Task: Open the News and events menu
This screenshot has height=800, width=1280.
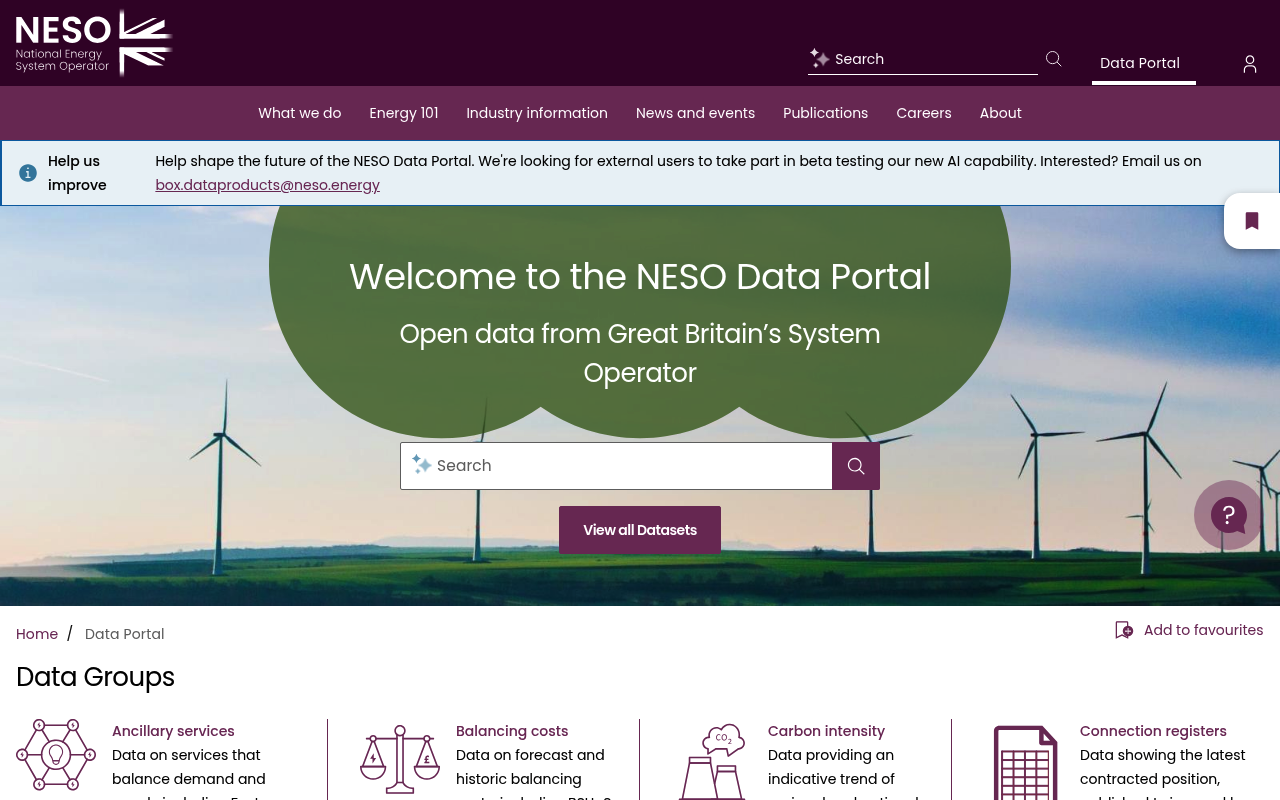Action: pyautogui.click(x=695, y=113)
